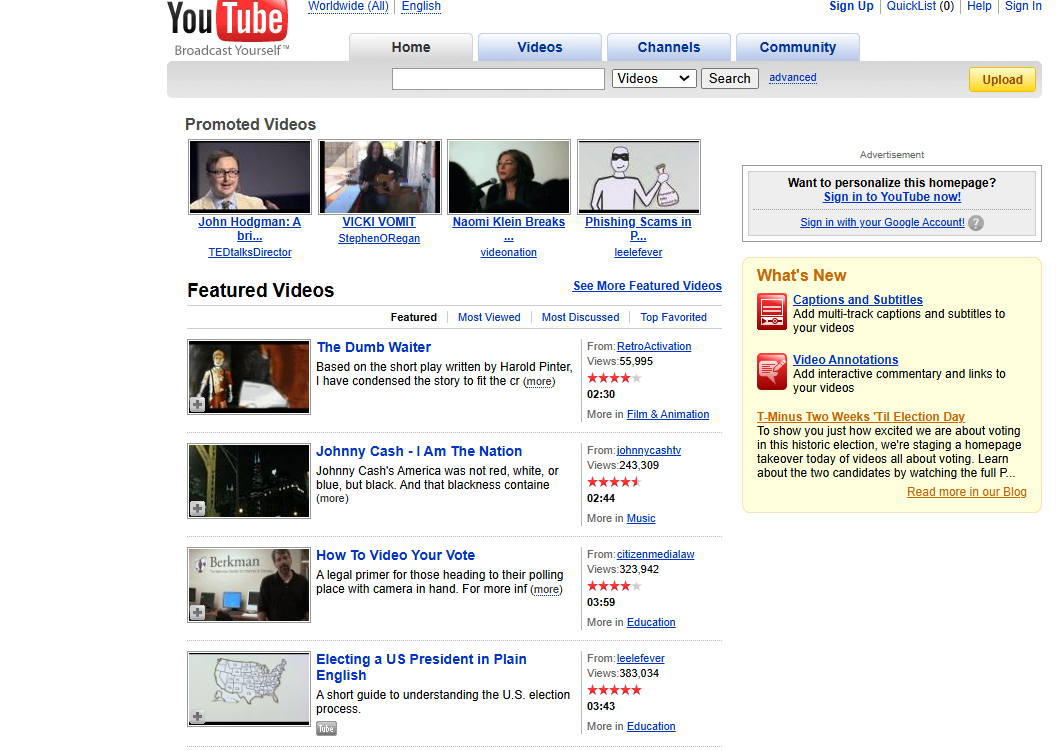The width and height of the screenshot is (1056, 751).
Task: Open John Hodgman promoted video thumbnail
Action: coord(250,176)
